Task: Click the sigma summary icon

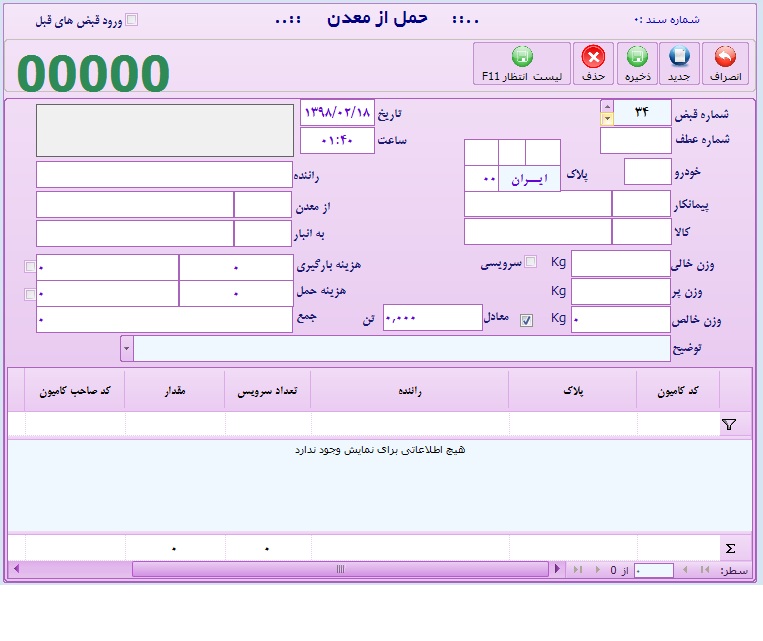Action: pyautogui.click(x=730, y=549)
